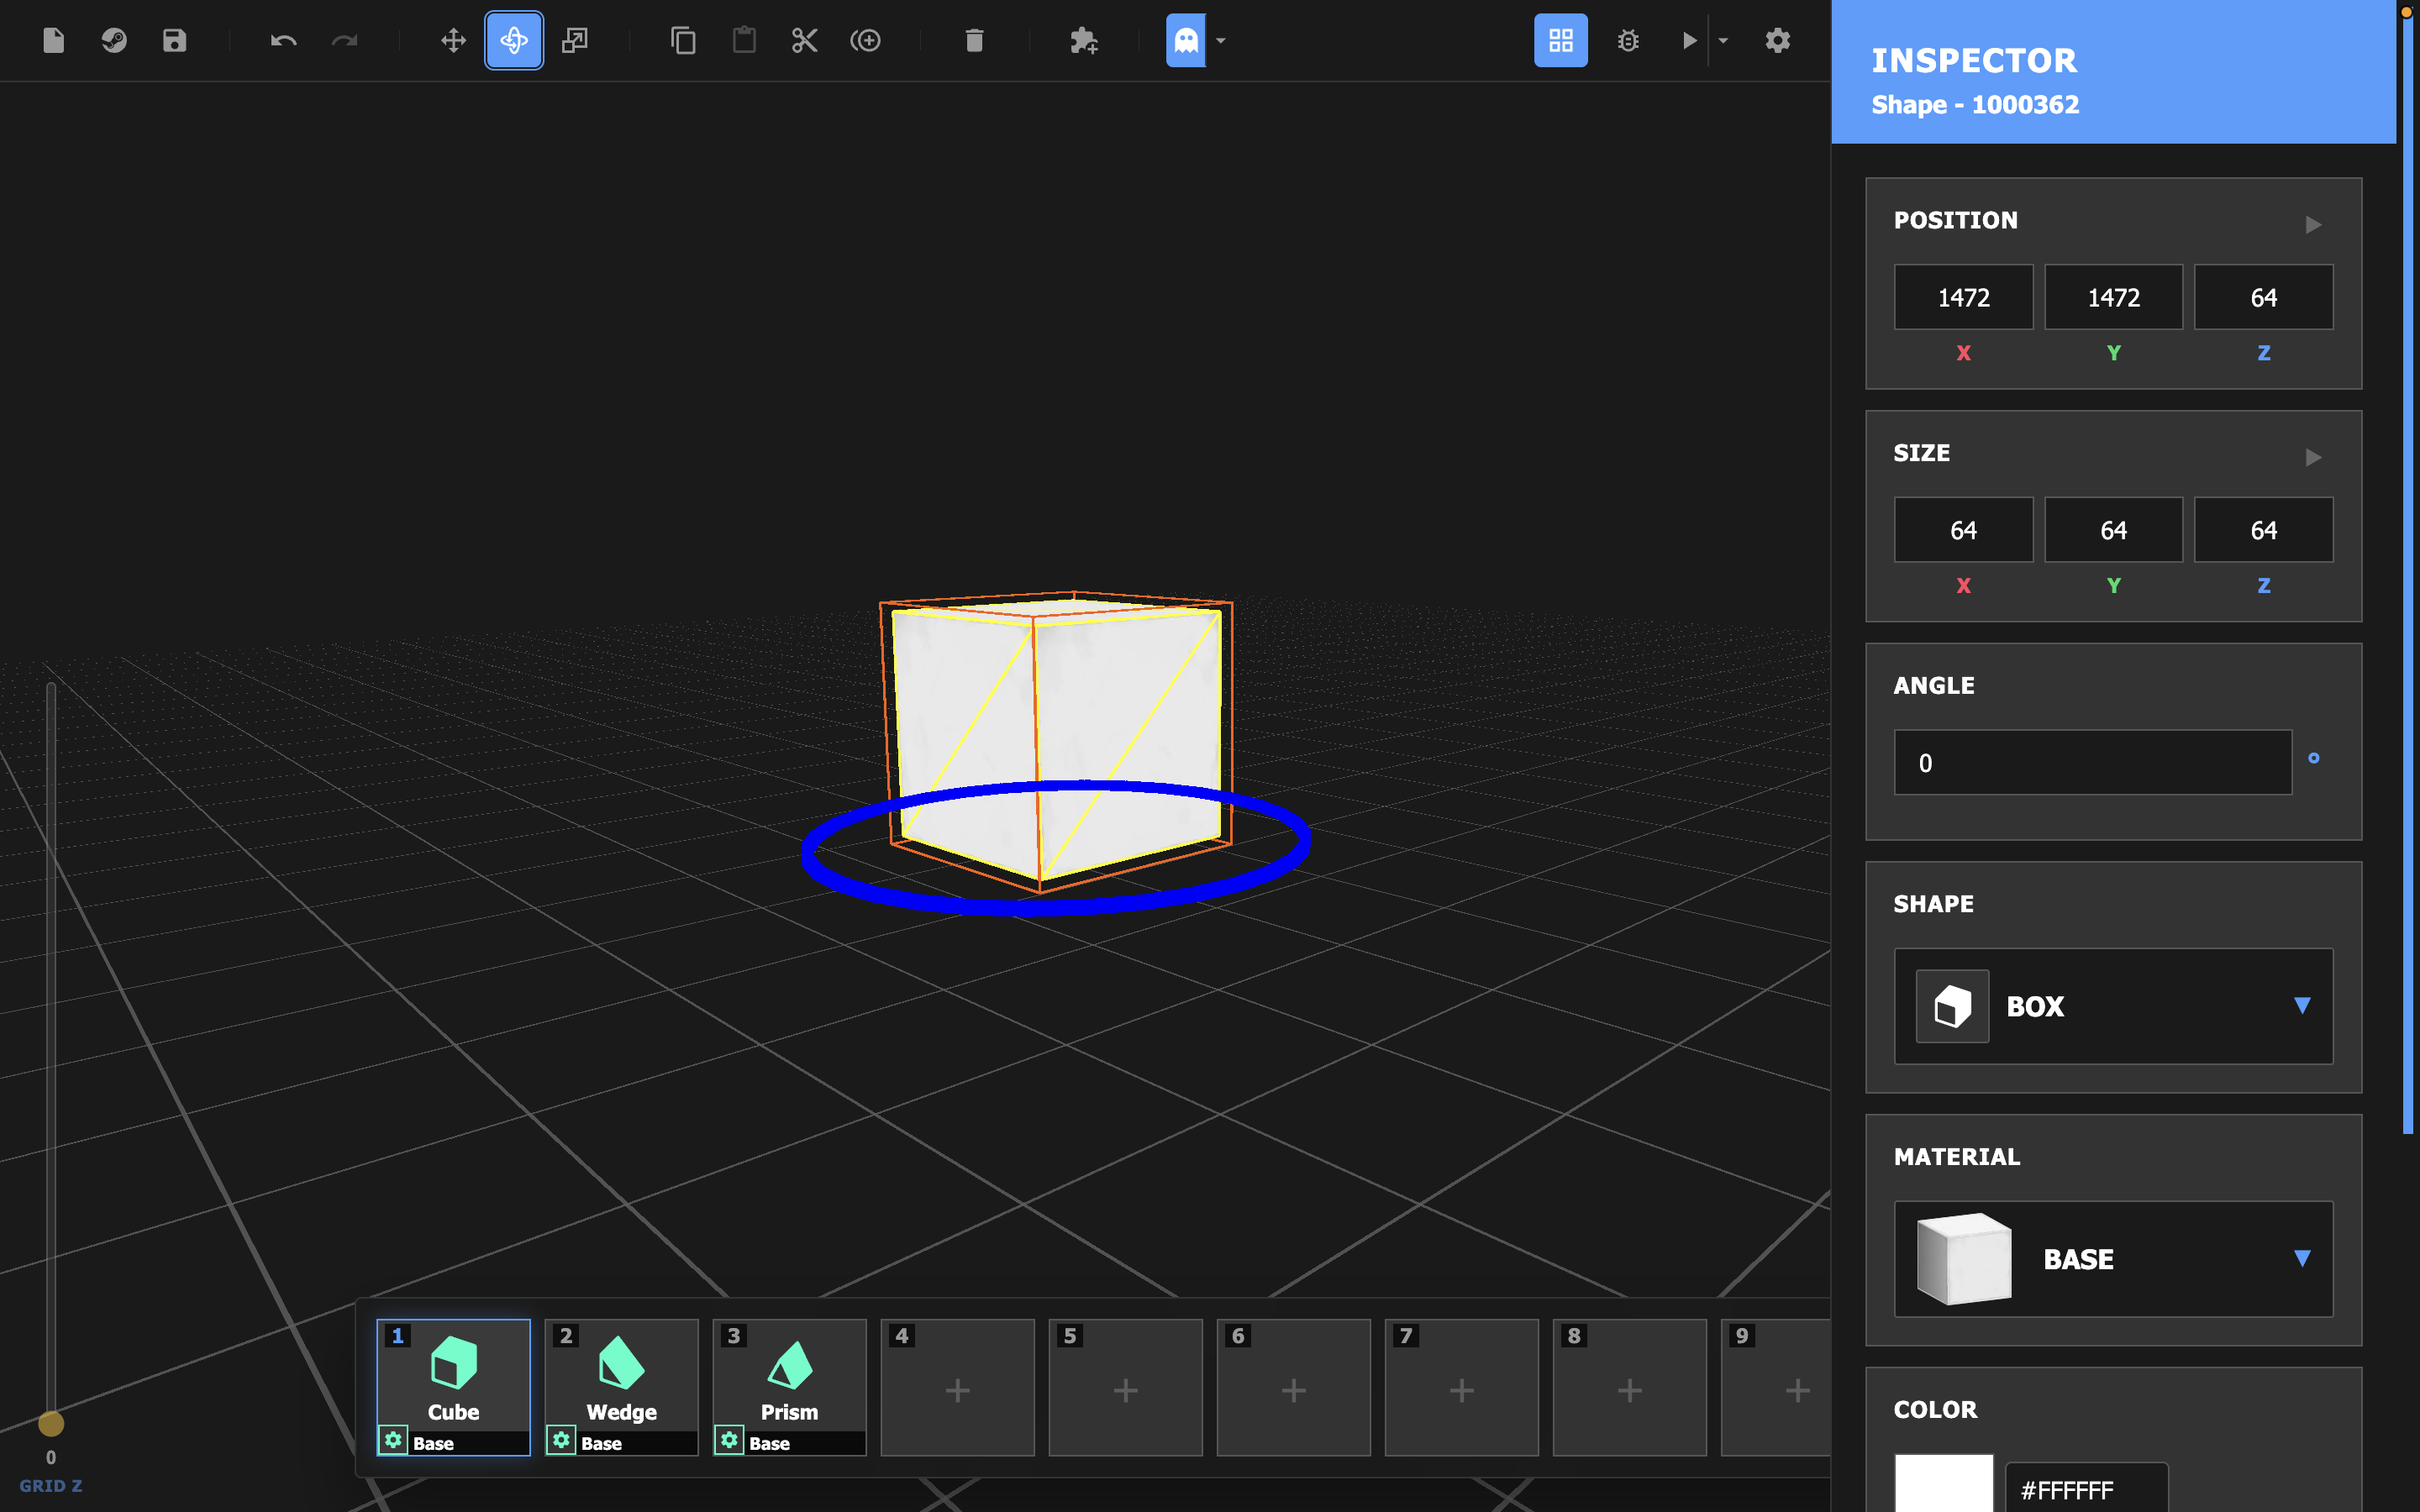The width and height of the screenshot is (2420, 1512).
Task: Add item to hotbar slot 6
Action: click(1293, 1387)
